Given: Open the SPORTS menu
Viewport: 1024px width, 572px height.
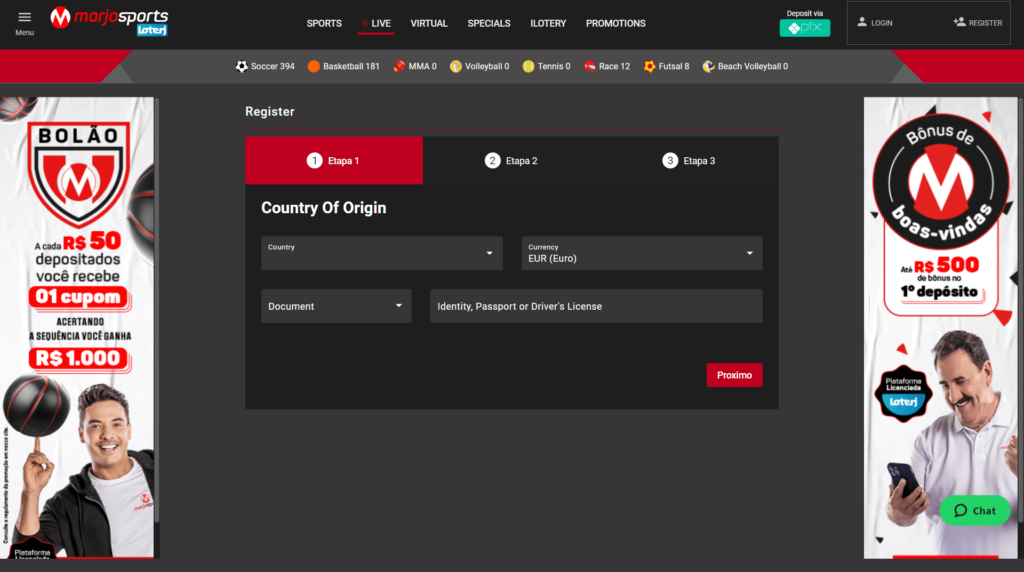Looking at the screenshot, I should pos(324,24).
